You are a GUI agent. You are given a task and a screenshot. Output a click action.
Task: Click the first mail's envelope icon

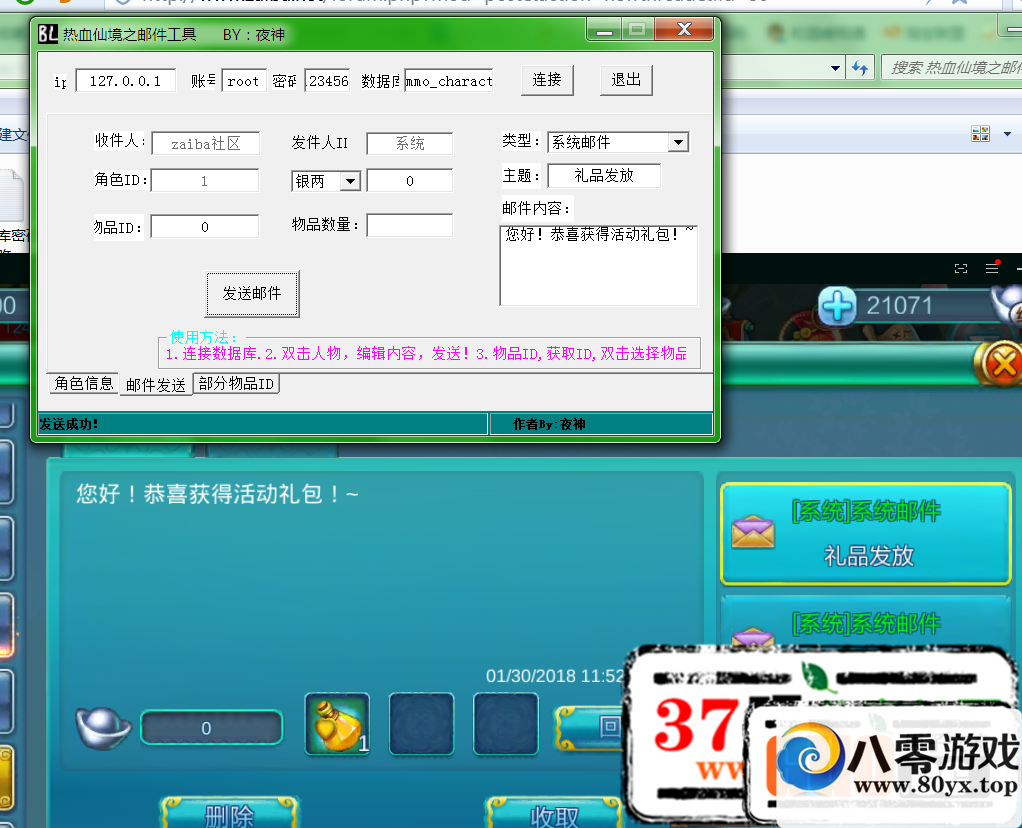753,532
